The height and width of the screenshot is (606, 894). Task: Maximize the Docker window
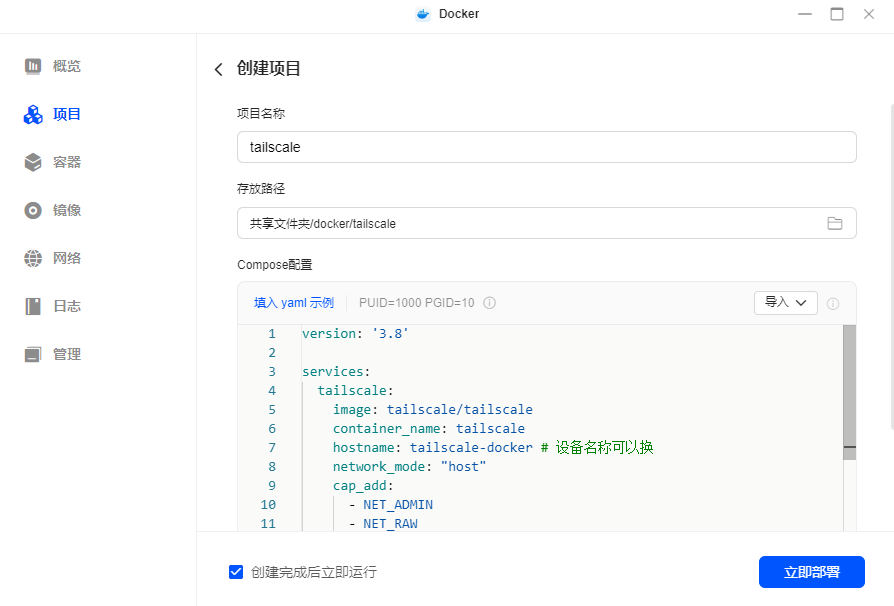[x=837, y=14]
